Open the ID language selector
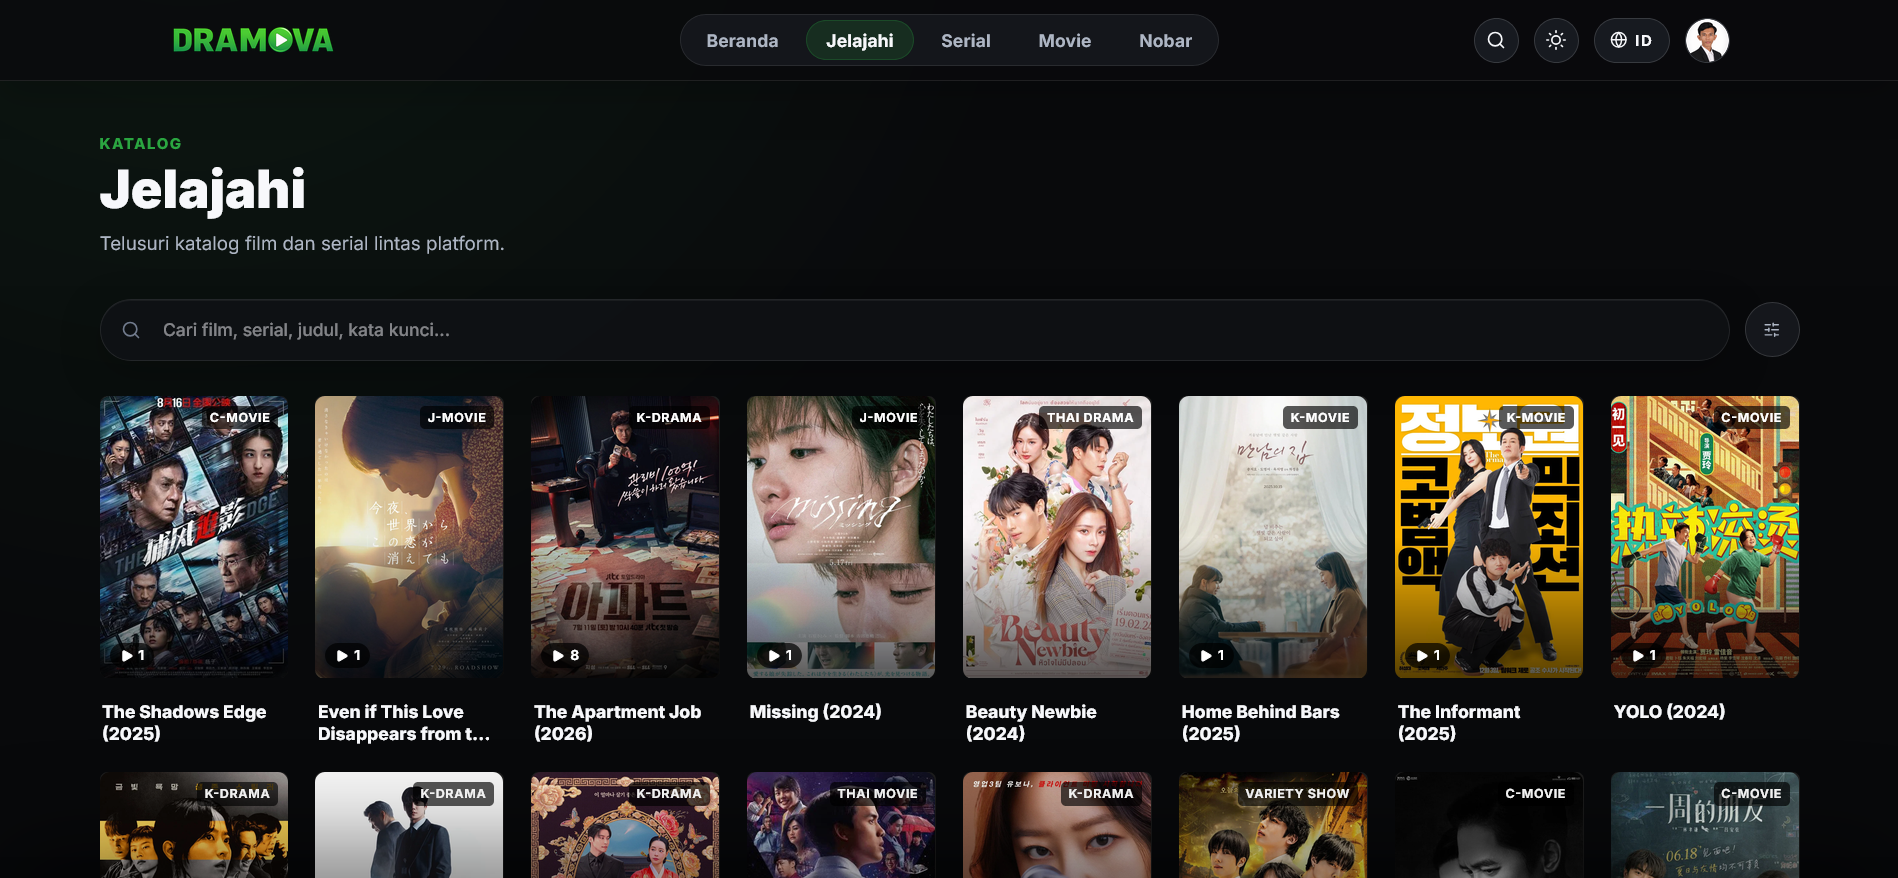This screenshot has height=878, width=1898. (1631, 40)
